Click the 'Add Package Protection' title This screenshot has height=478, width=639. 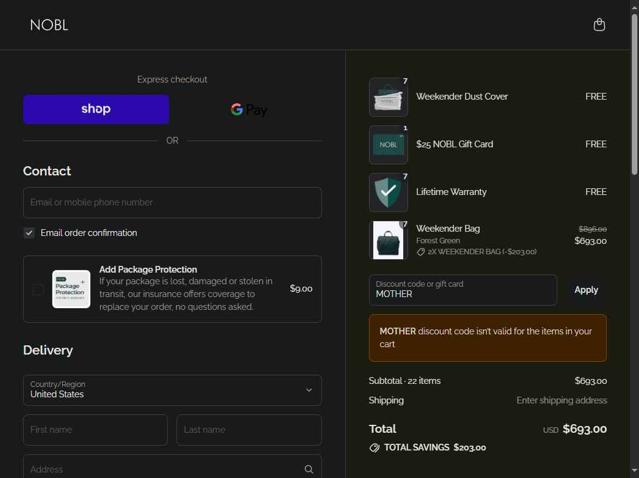(x=148, y=269)
